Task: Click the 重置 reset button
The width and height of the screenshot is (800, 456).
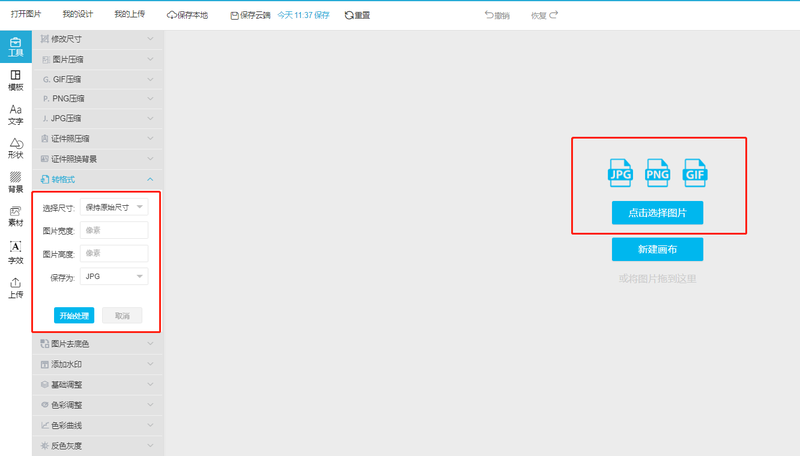Action: pos(357,15)
